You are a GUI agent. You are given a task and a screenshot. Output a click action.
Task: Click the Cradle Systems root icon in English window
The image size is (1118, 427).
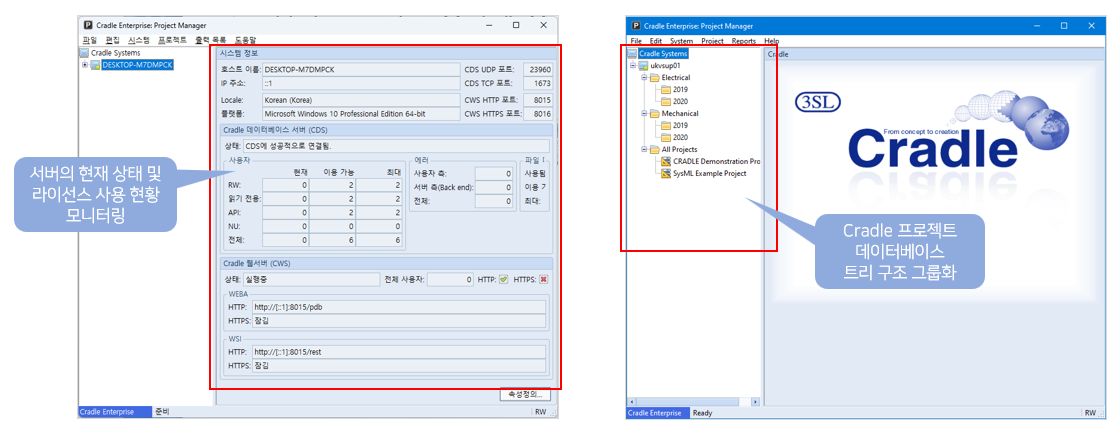tap(632, 53)
